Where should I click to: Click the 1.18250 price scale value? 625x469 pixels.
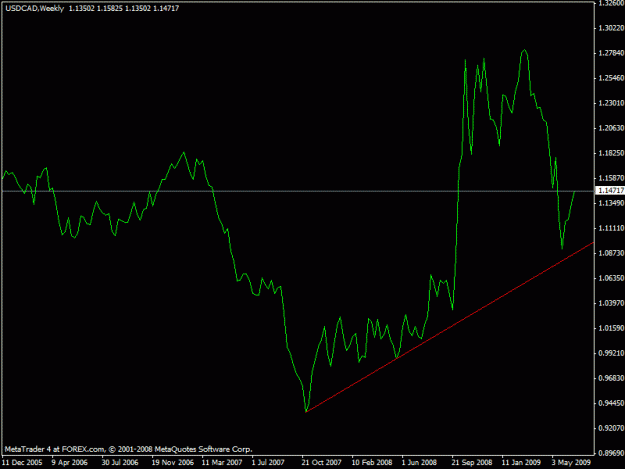tap(611, 153)
